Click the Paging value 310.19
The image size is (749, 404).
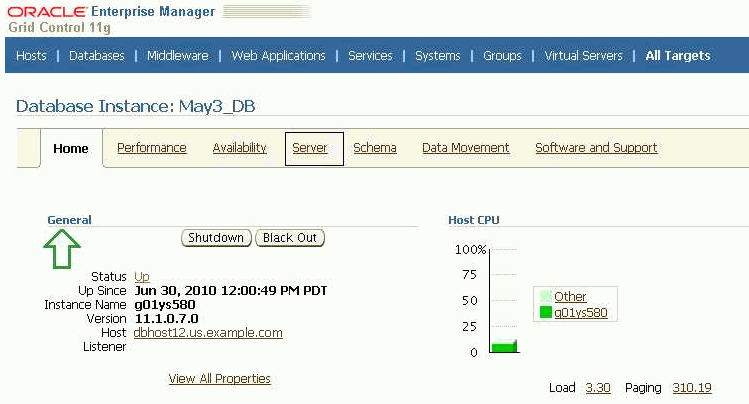tap(692, 388)
